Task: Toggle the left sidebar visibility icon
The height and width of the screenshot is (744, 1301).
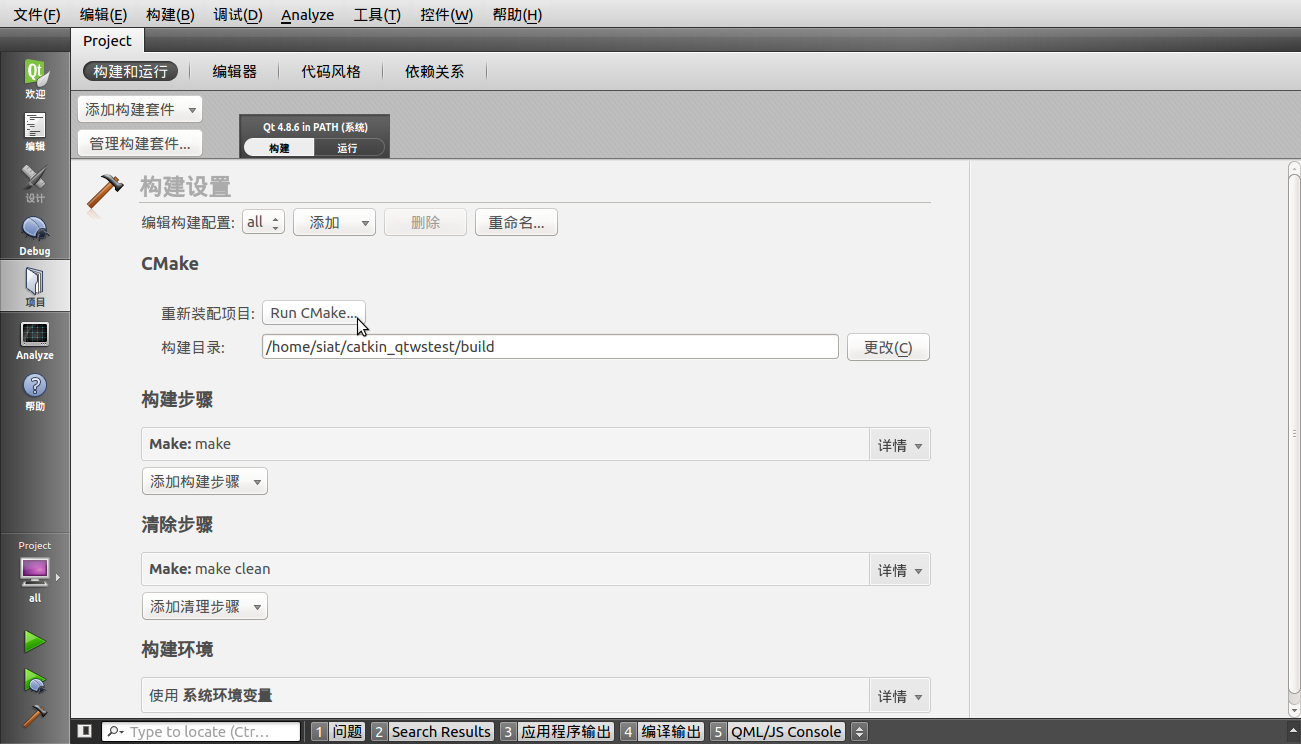Action: click(85, 731)
